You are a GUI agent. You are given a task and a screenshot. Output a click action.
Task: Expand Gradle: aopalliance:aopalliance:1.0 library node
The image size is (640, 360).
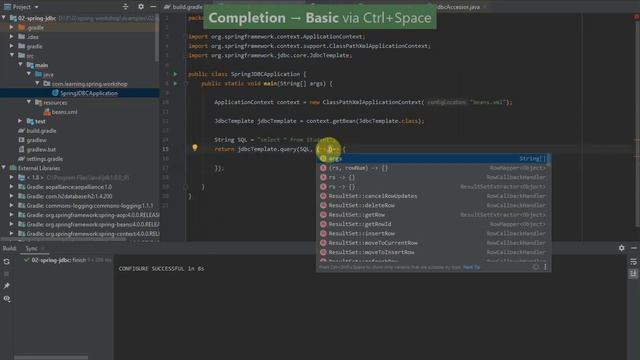pyautogui.click(x=12, y=187)
